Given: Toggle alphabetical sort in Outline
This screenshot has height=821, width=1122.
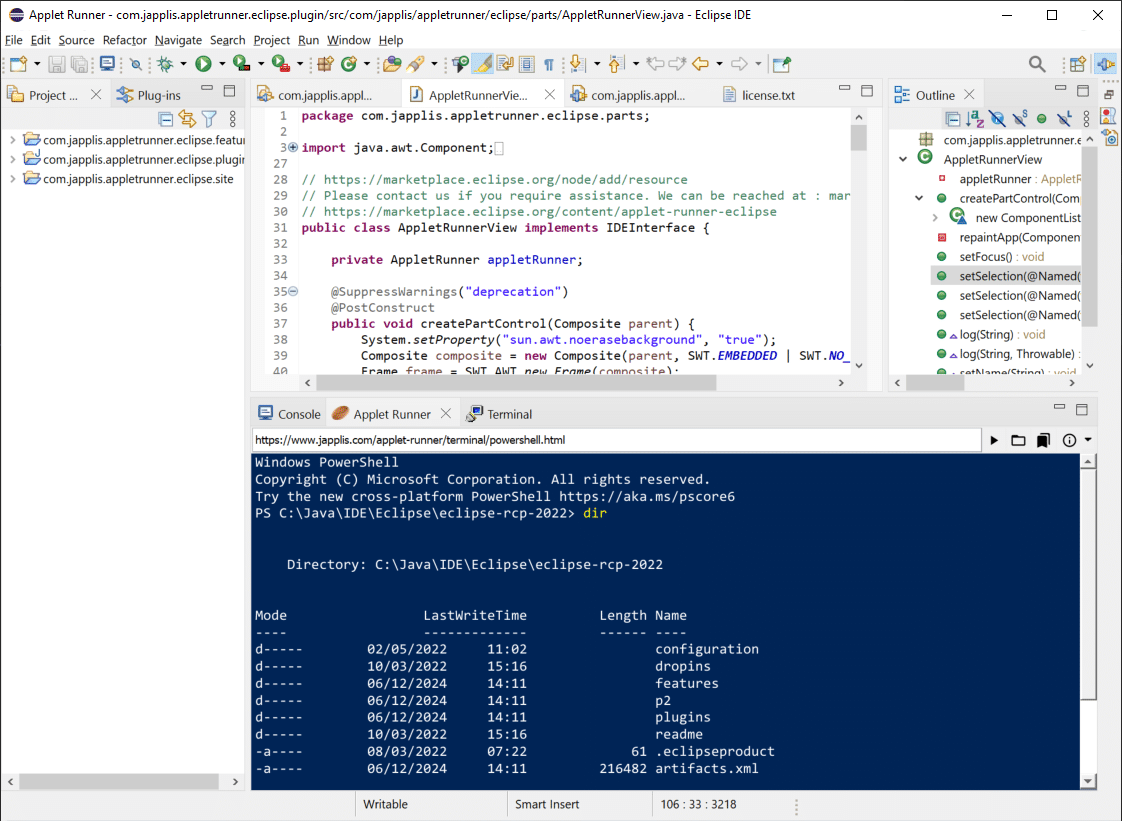Looking at the screenshot, I should [x=975, y=119].
